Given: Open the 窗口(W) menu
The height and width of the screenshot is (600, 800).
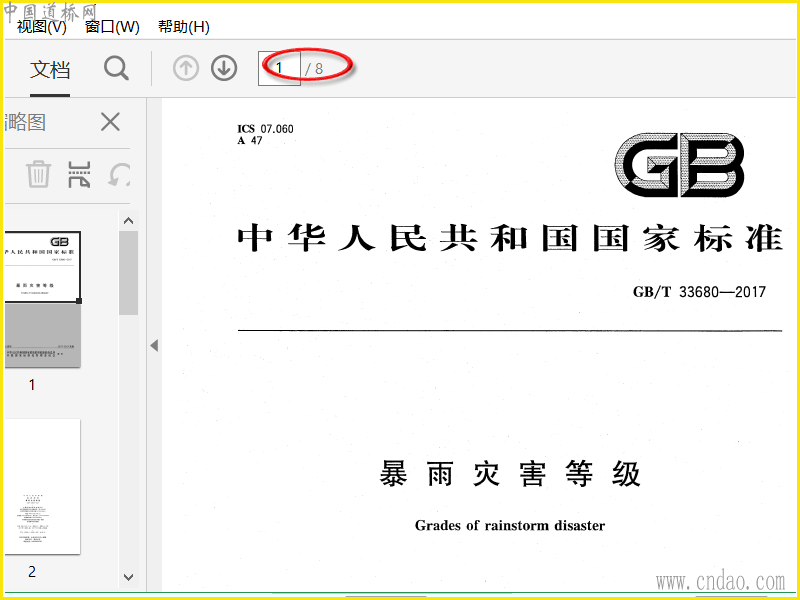Looking at the screenshot, I should pos(112,27).
